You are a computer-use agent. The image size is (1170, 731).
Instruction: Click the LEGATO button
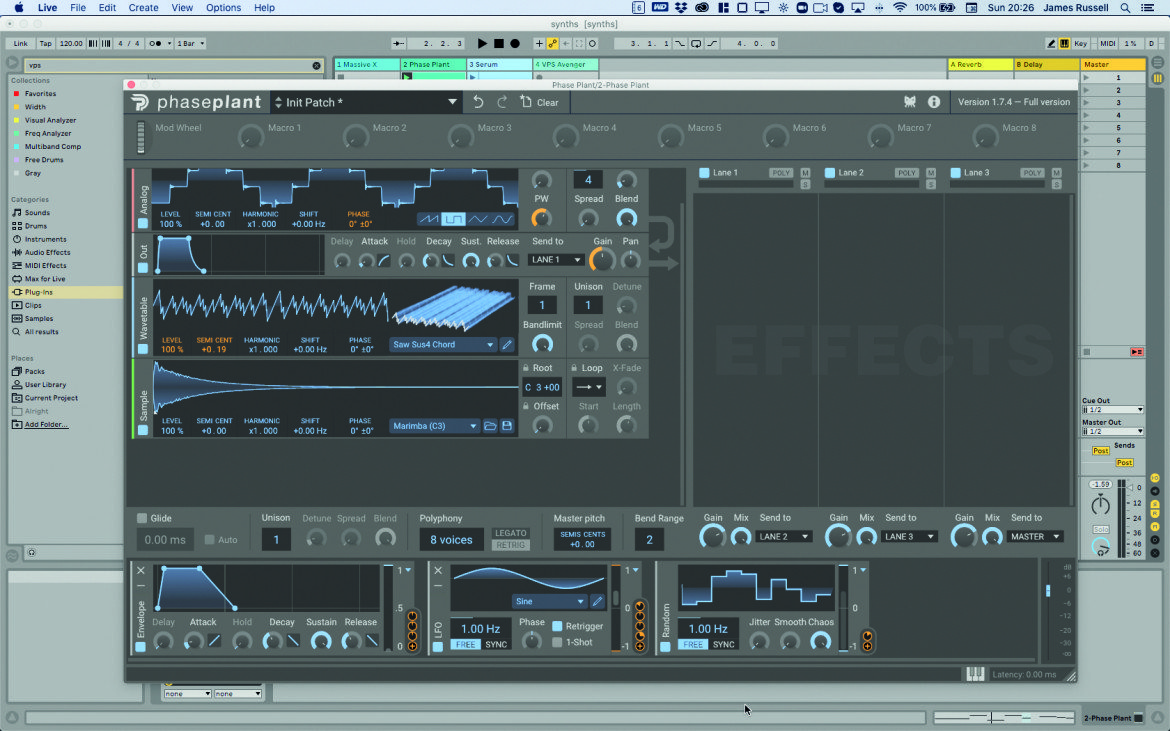tap(511, 533)
